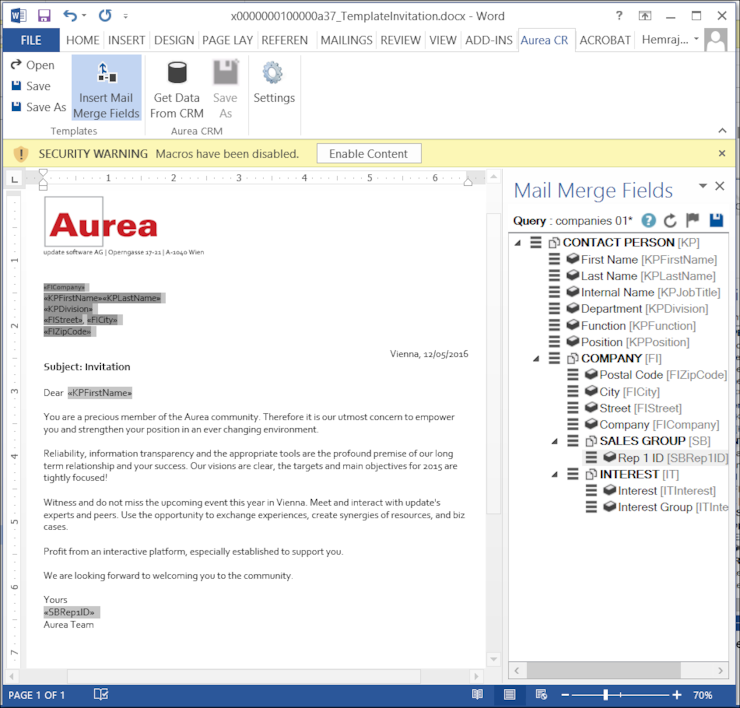Refresh the query in Mail Merge pane

670,220
